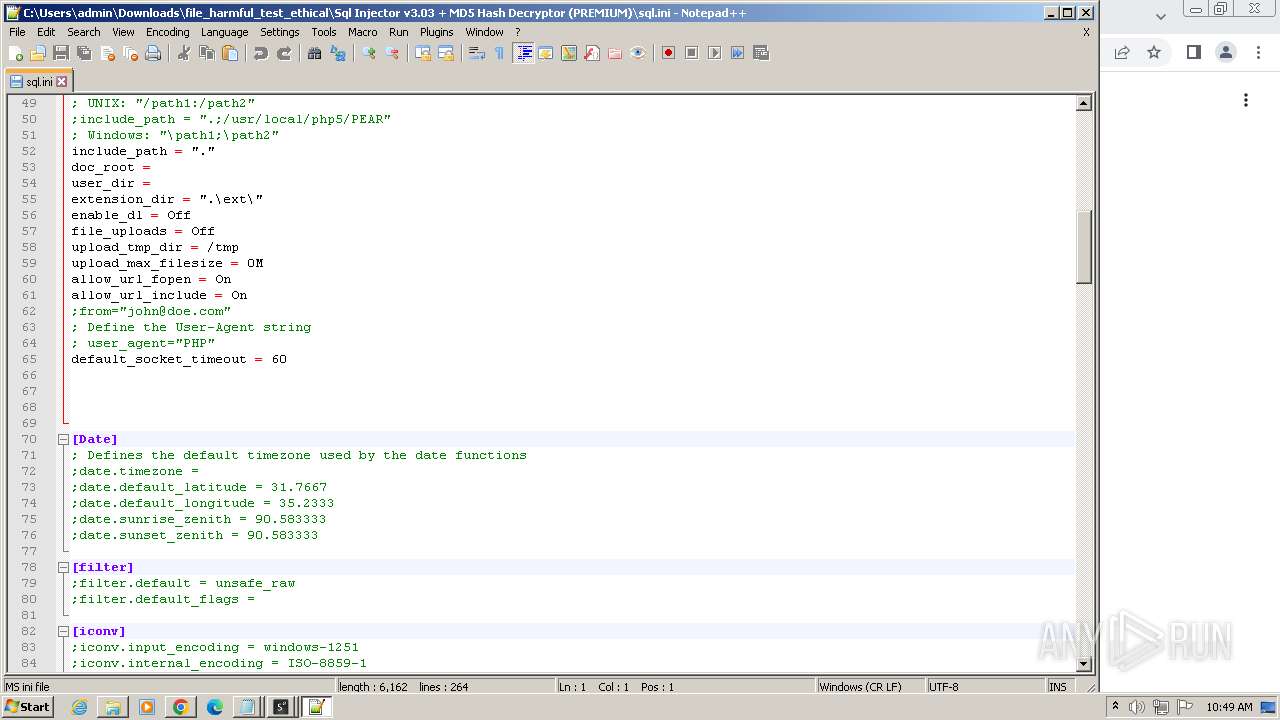Viewport: 1280px width, 720px height.
Task: Open the Encoding menu
Action: point(167,32)
